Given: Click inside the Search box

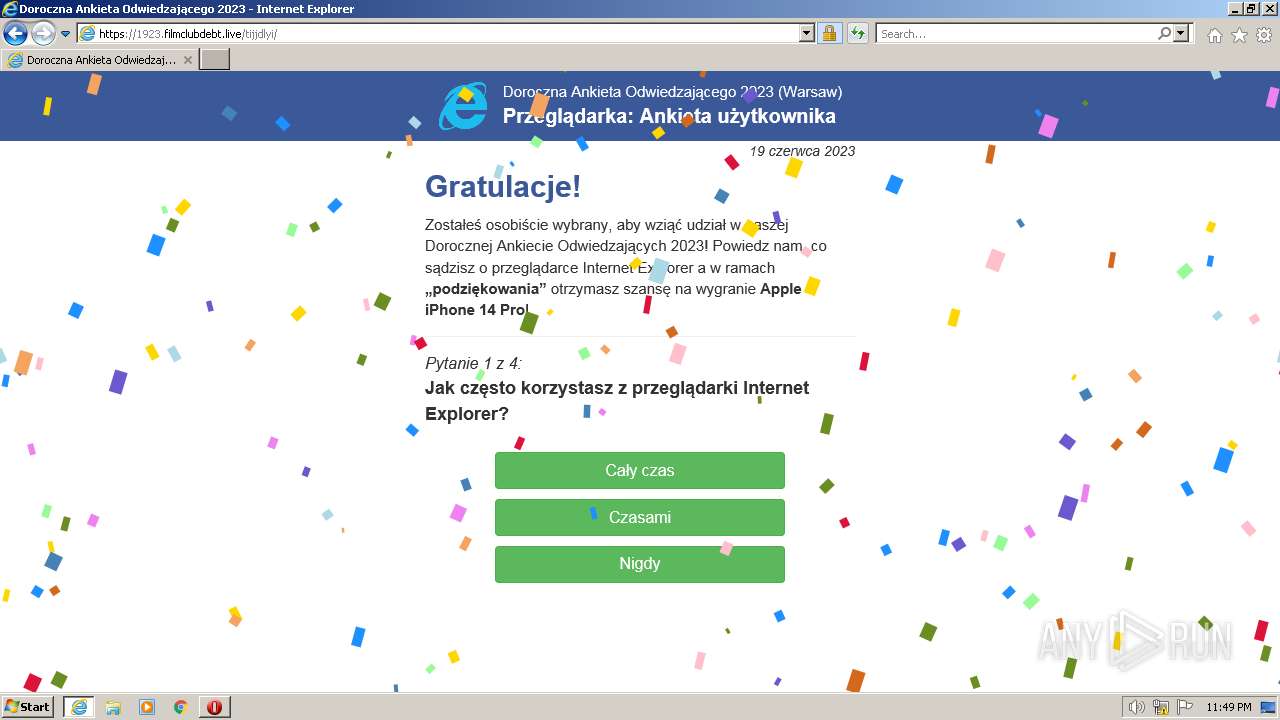Looking at the screenshot, I should click(x=1015, y=34).
